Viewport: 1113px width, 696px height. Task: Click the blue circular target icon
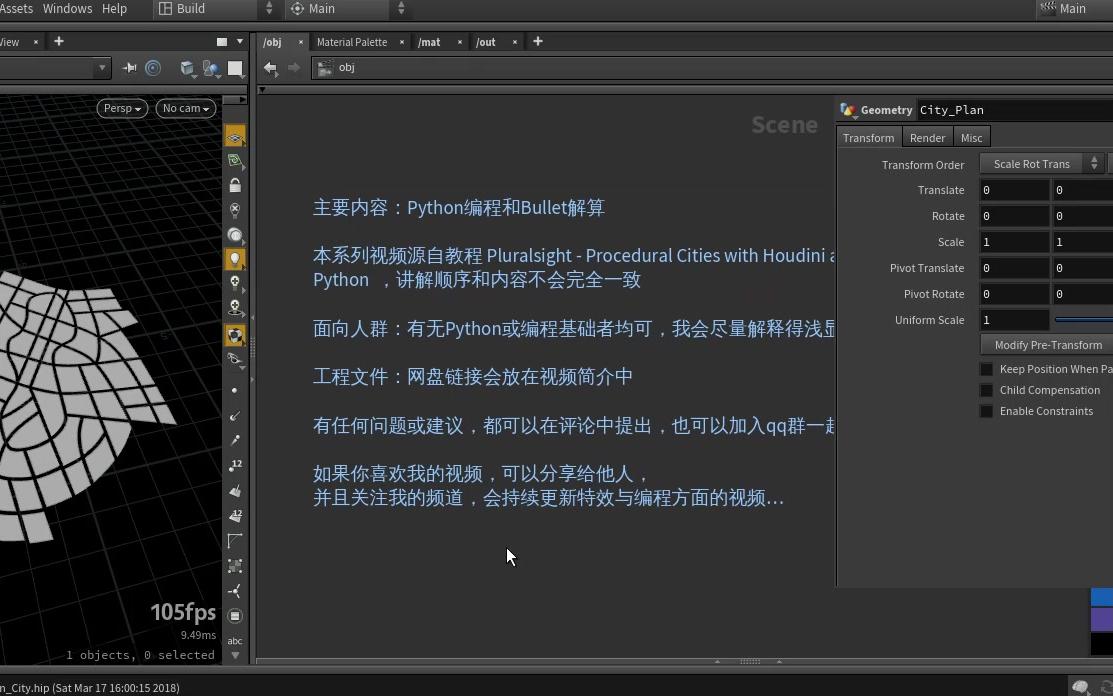tap(153, 67)
